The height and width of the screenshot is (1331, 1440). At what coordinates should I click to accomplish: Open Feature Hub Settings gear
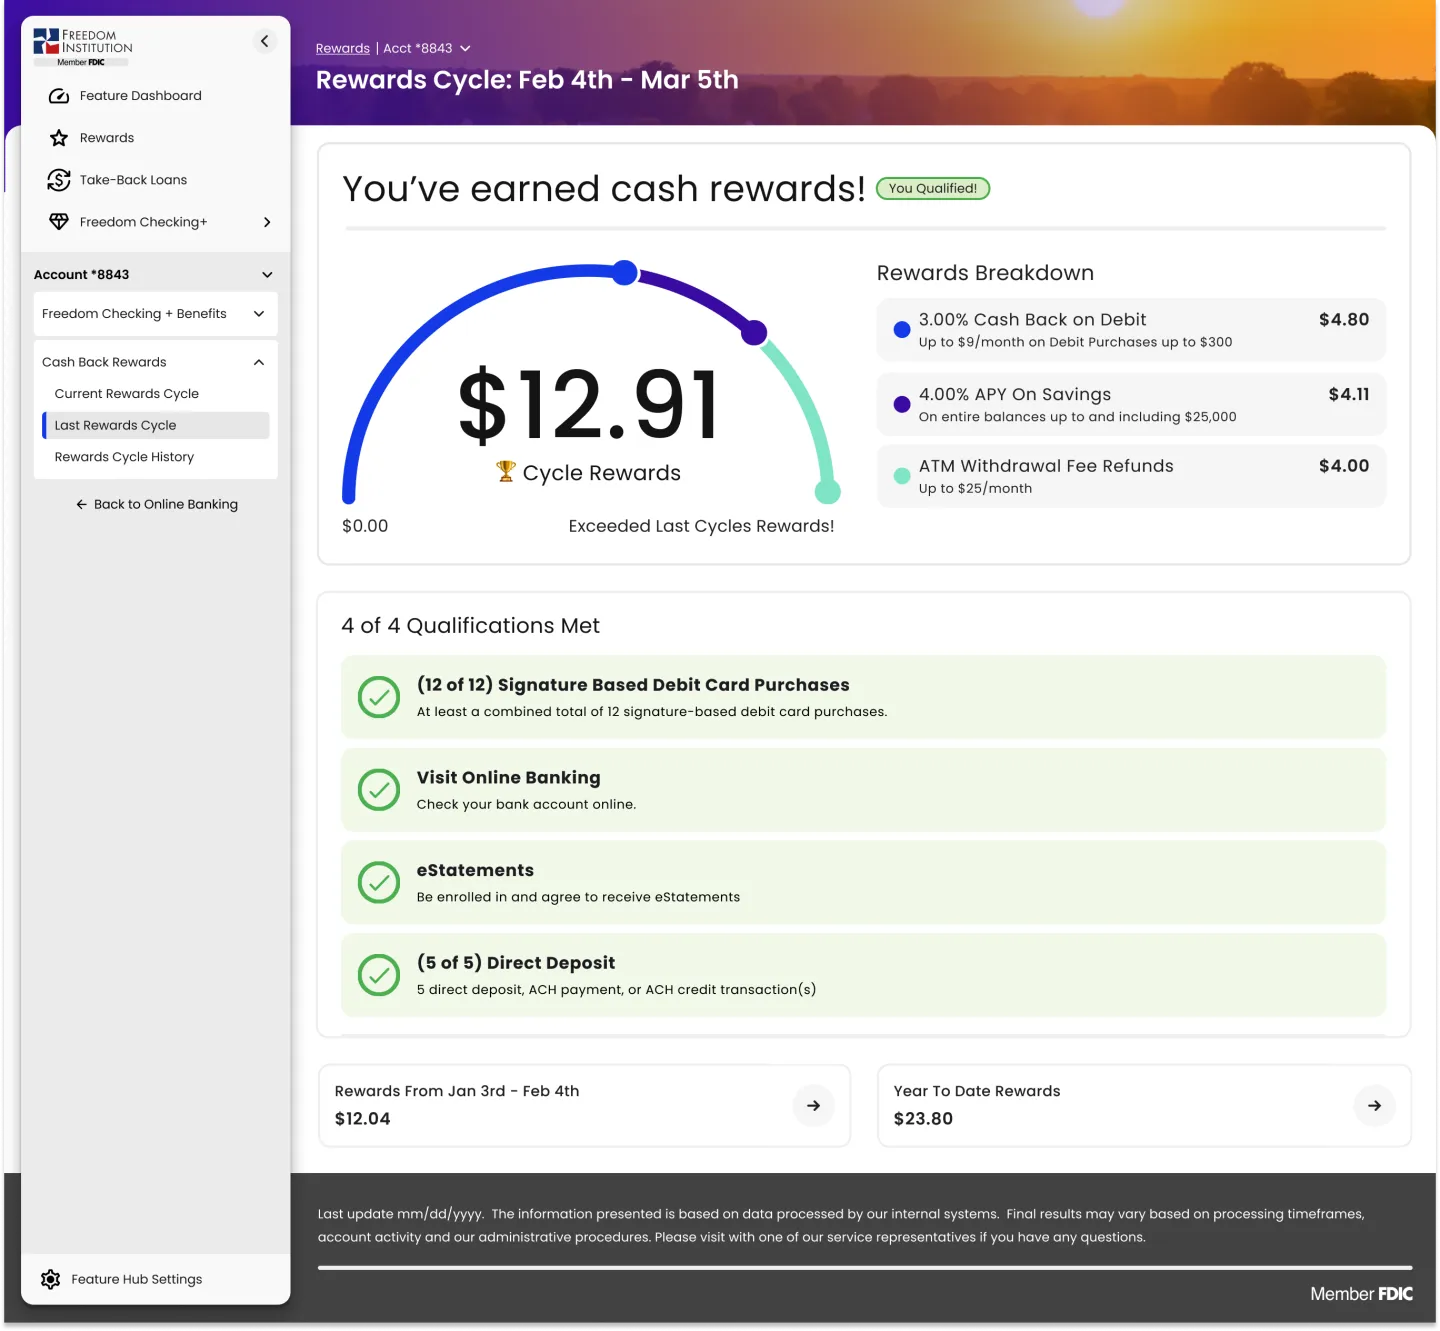(49, 1279)
